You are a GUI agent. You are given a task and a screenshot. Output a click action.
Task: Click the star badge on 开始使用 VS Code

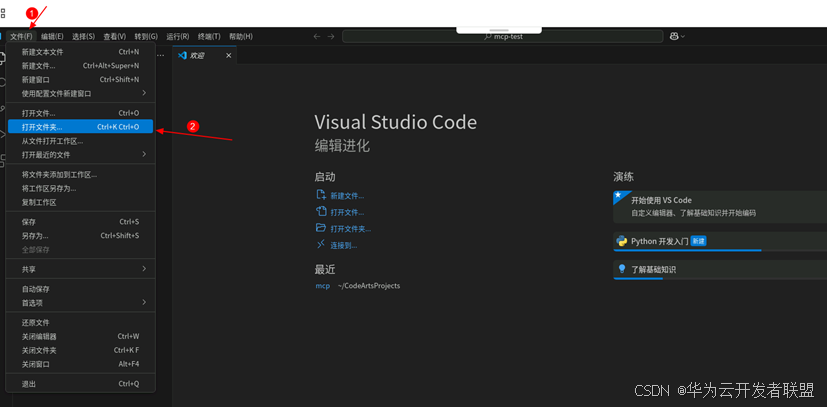point(618,195)
